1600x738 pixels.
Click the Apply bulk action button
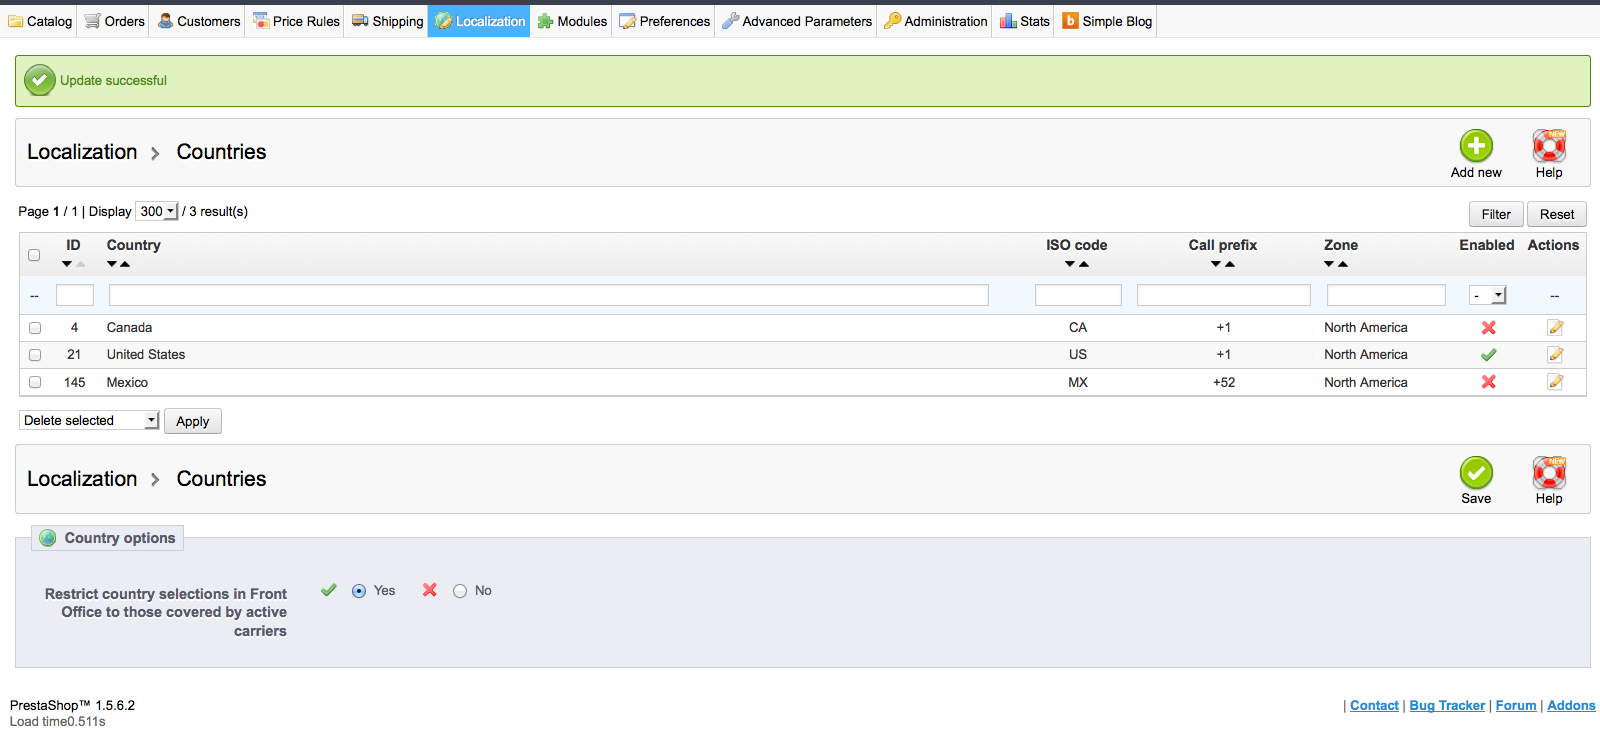[193, 421]
